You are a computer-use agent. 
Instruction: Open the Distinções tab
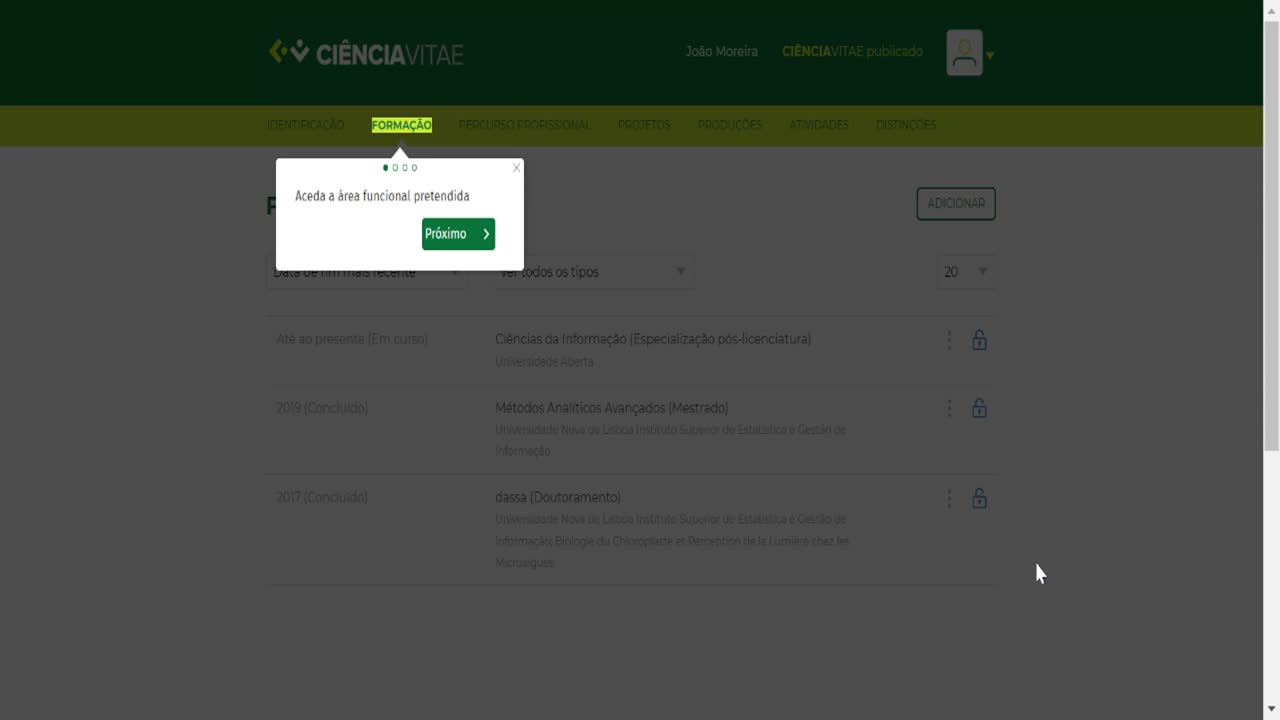(906, 125)
